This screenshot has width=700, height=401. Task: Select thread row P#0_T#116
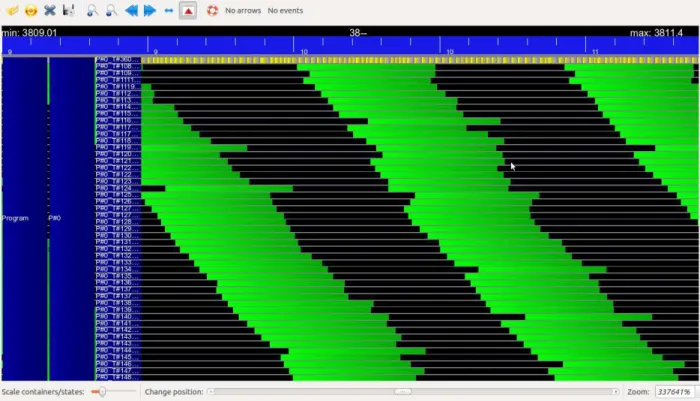coord(117,120)
